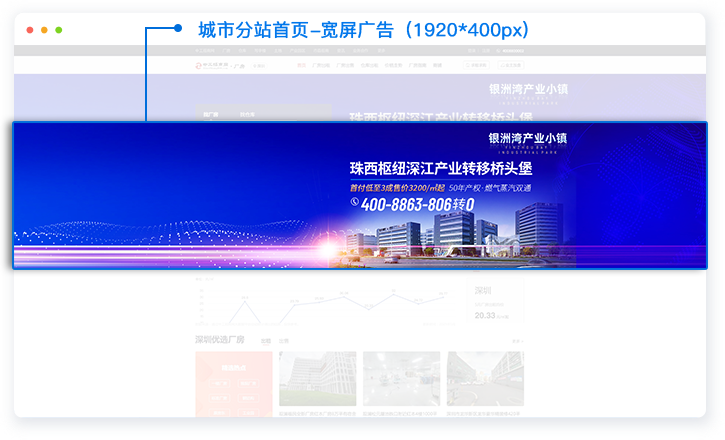725x440 pixels.
Task: Click the 深圳优选厂房 section heading
Action: (220, 340)
